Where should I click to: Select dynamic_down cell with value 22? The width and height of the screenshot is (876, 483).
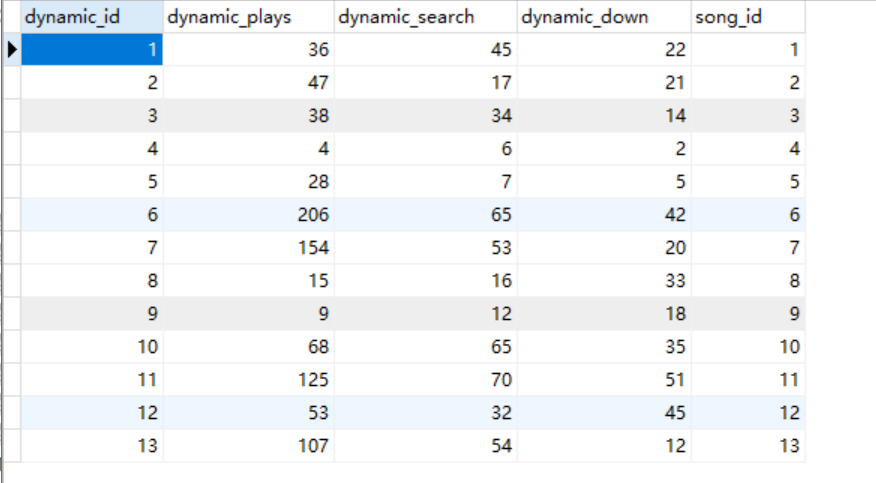(x=604, y=50)
